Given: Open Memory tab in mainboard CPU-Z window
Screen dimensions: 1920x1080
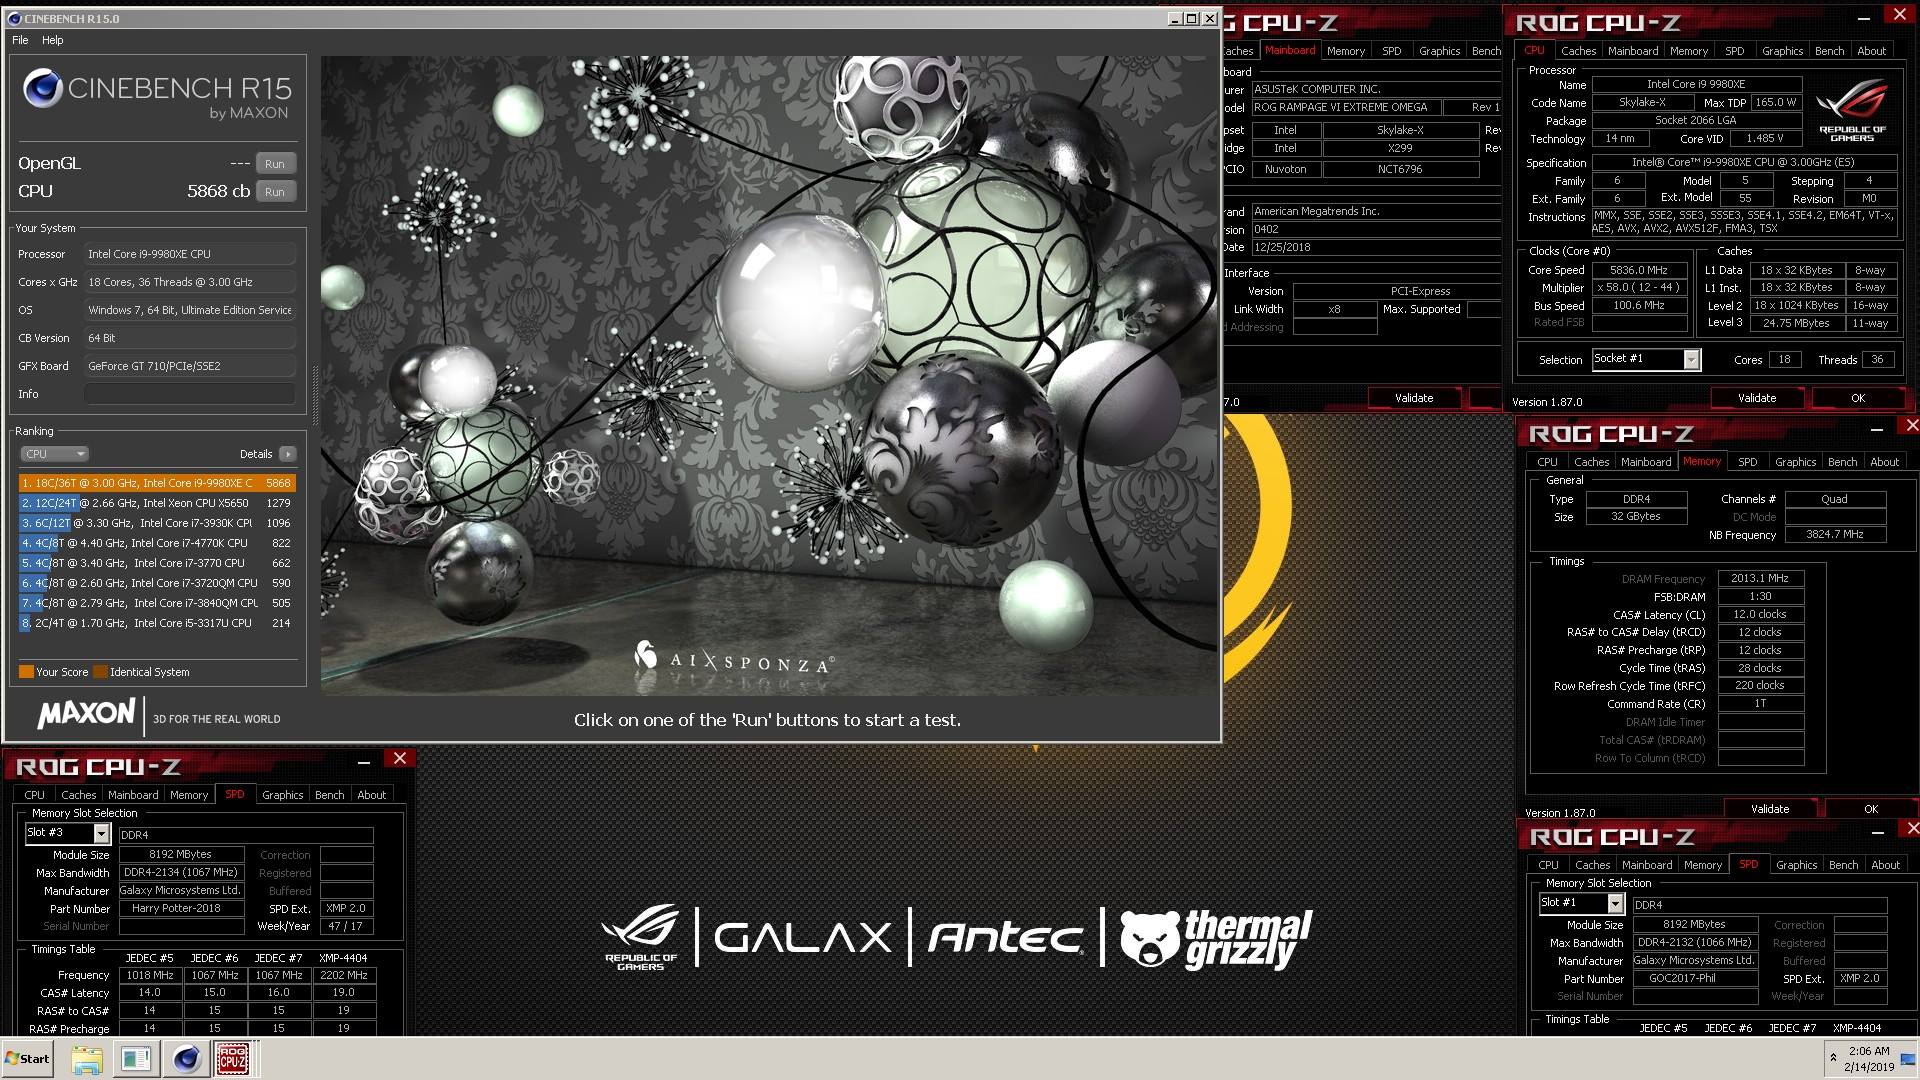Looking at the screenshot, I should point(1346,51).
